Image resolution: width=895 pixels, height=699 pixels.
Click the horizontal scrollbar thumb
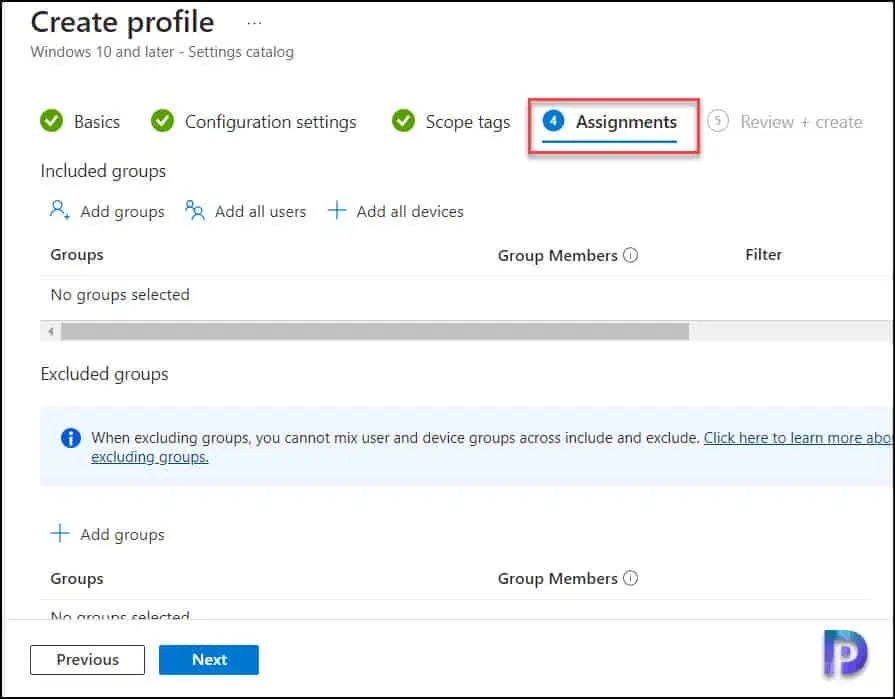tap(374, 332)
